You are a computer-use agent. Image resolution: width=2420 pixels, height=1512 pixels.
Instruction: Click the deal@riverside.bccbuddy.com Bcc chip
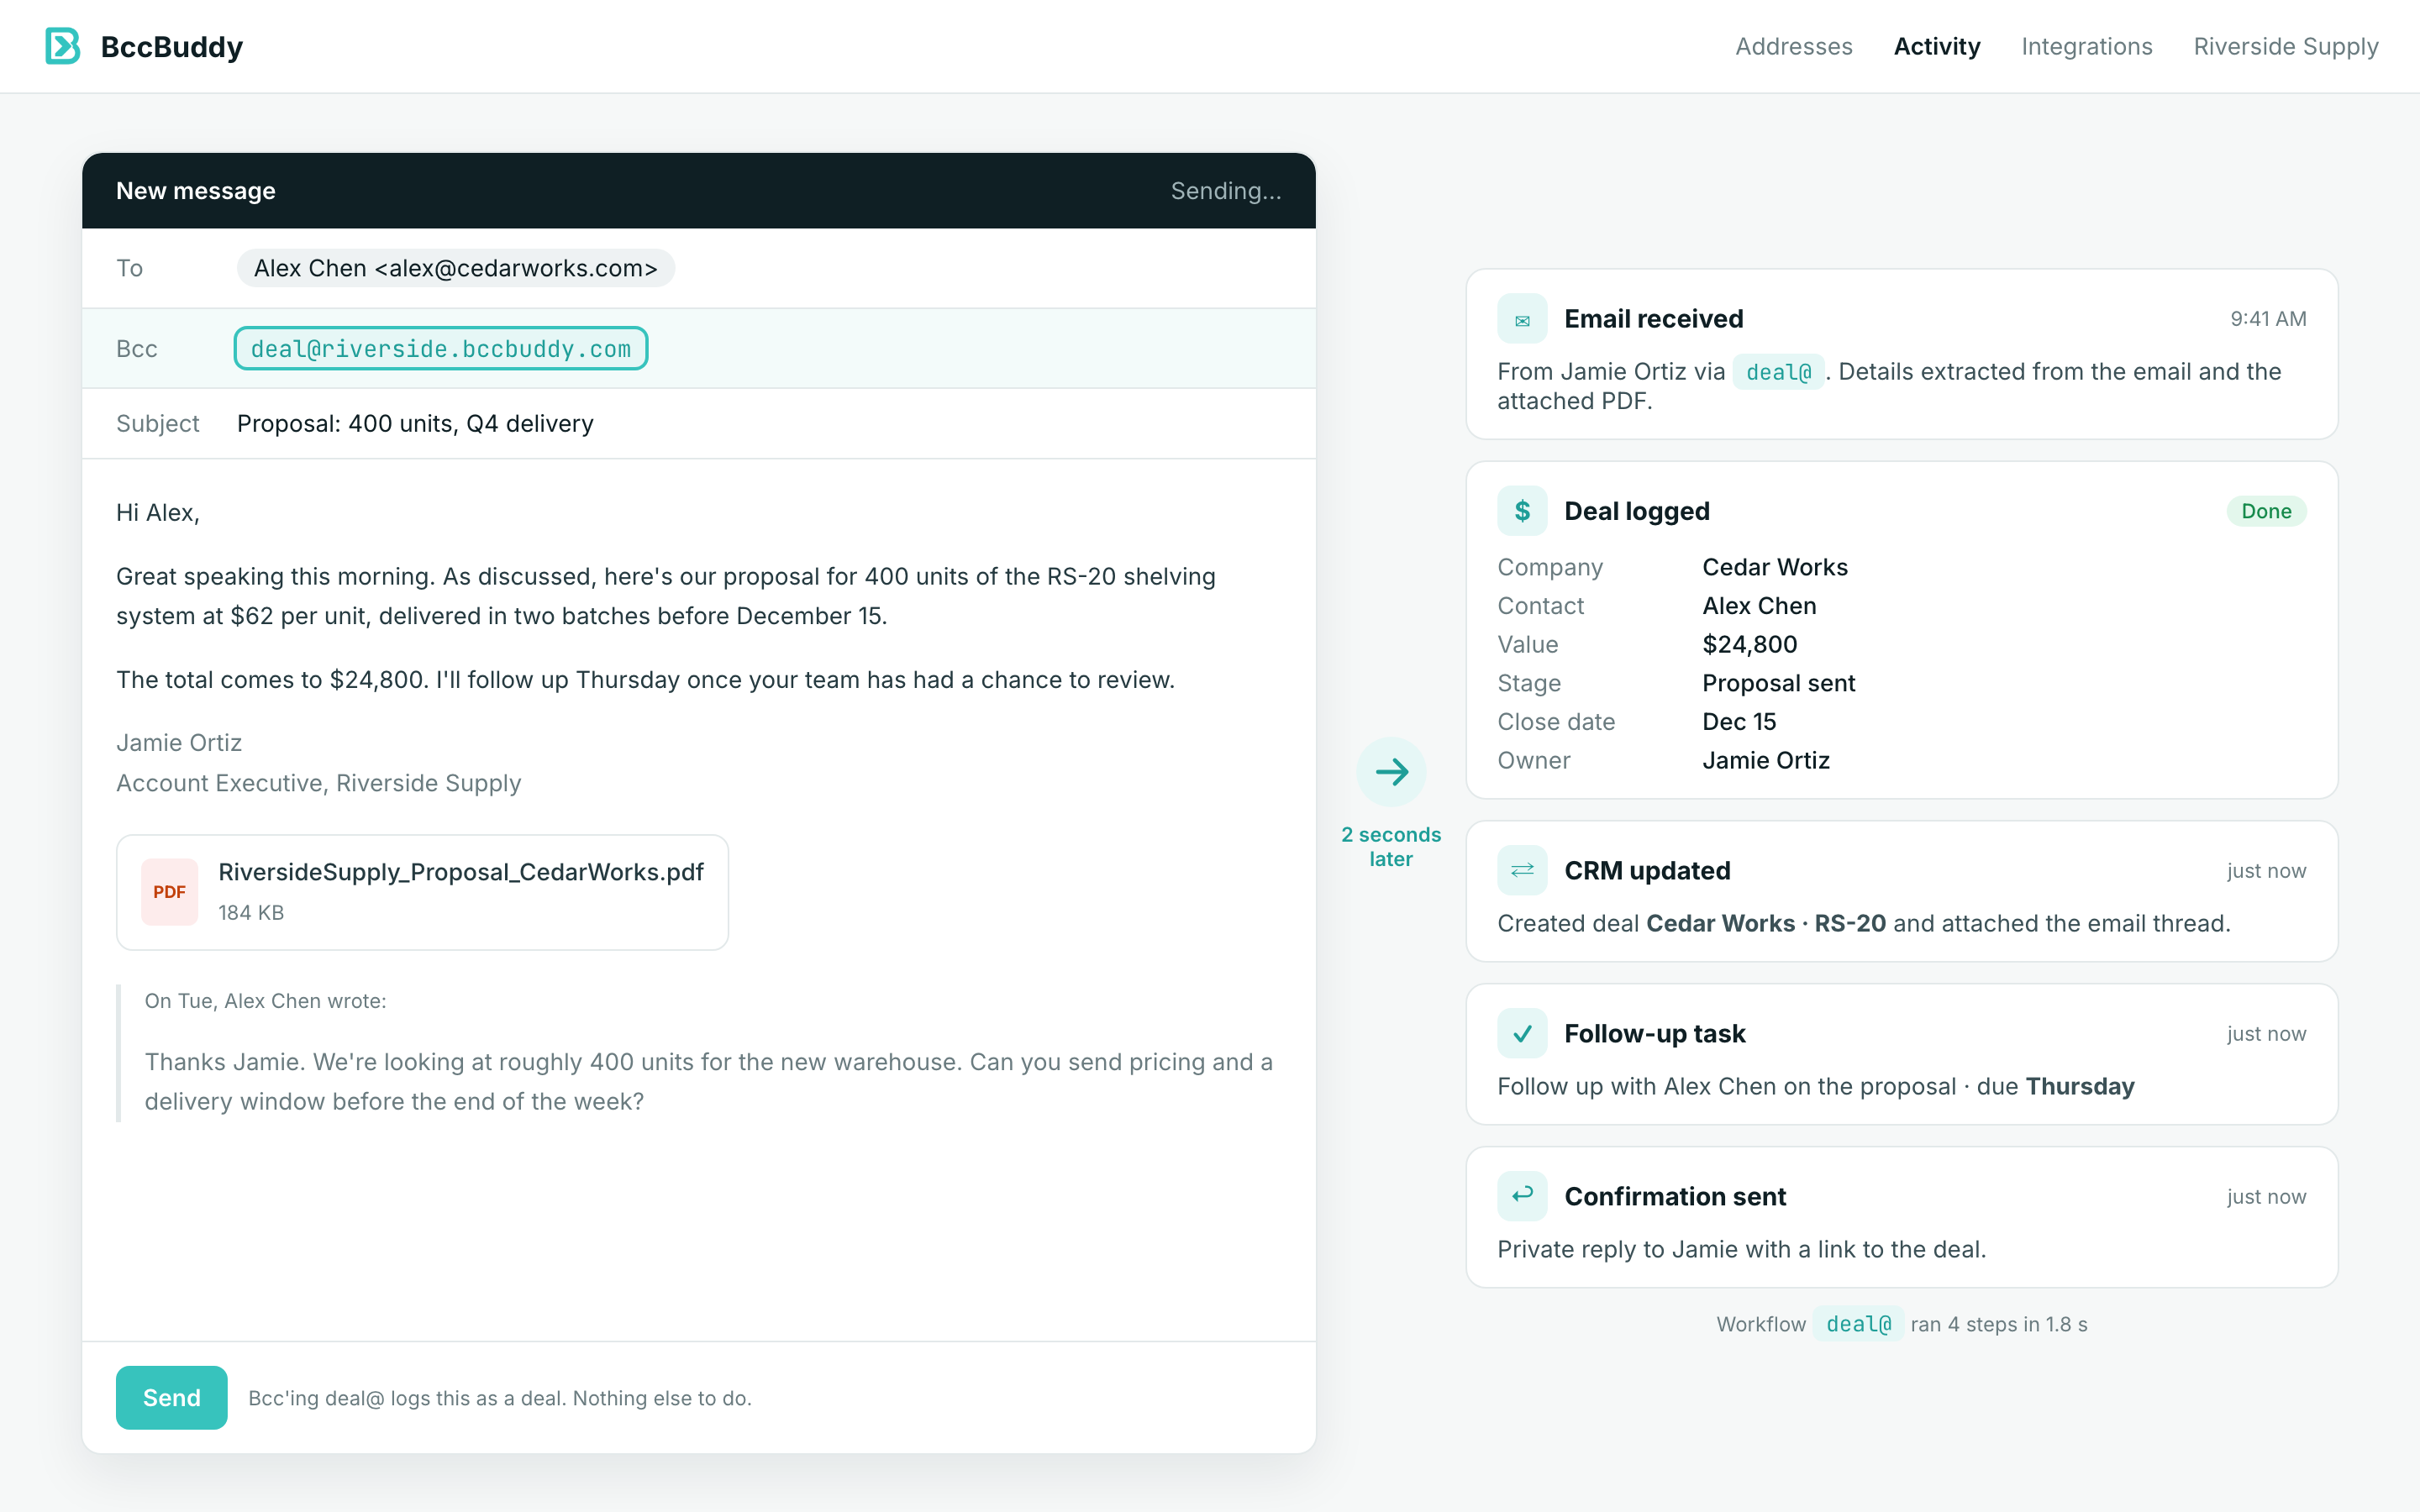441,349
